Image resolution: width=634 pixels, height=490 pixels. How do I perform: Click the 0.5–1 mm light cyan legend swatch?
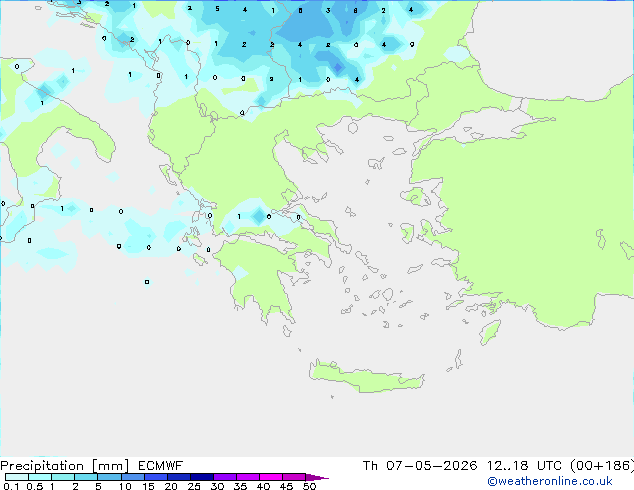40,477
